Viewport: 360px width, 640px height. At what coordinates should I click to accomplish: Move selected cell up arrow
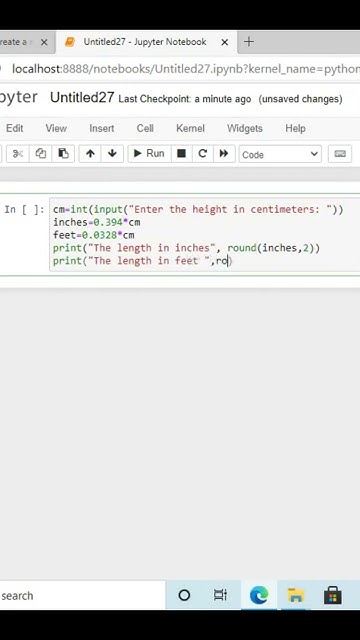[x=90, y=154]
